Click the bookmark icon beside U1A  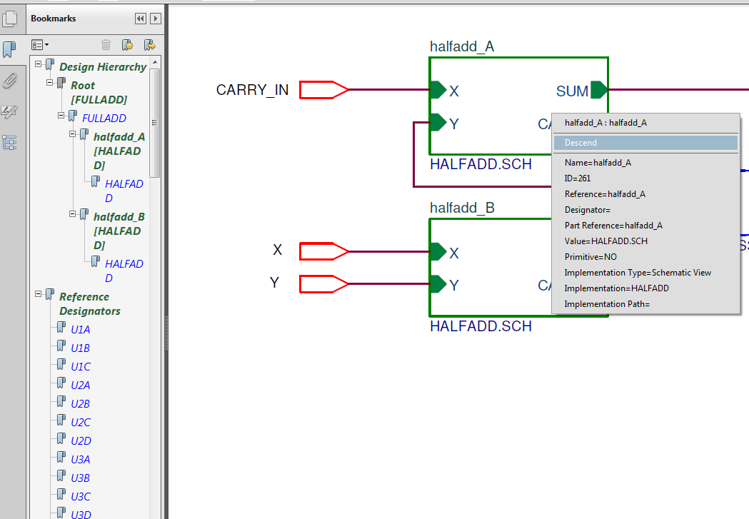click(61, 327)
